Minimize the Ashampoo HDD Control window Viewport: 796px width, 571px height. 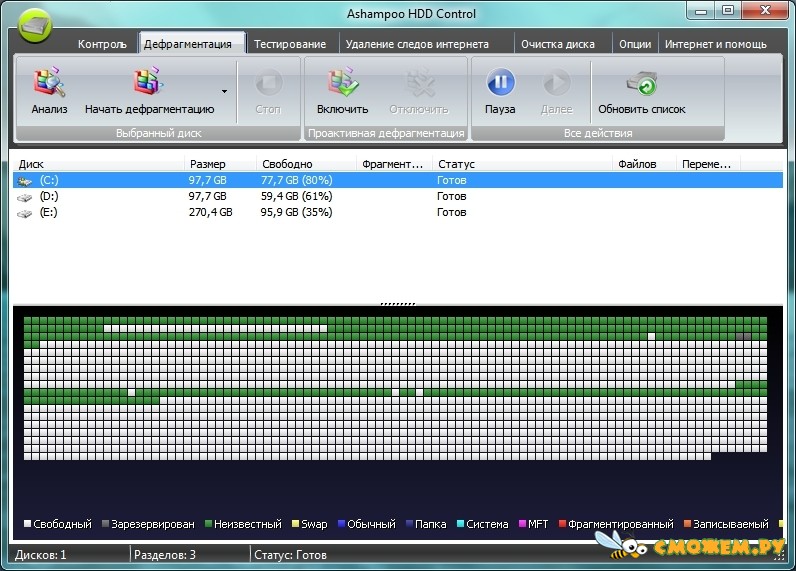click(701, 11)
